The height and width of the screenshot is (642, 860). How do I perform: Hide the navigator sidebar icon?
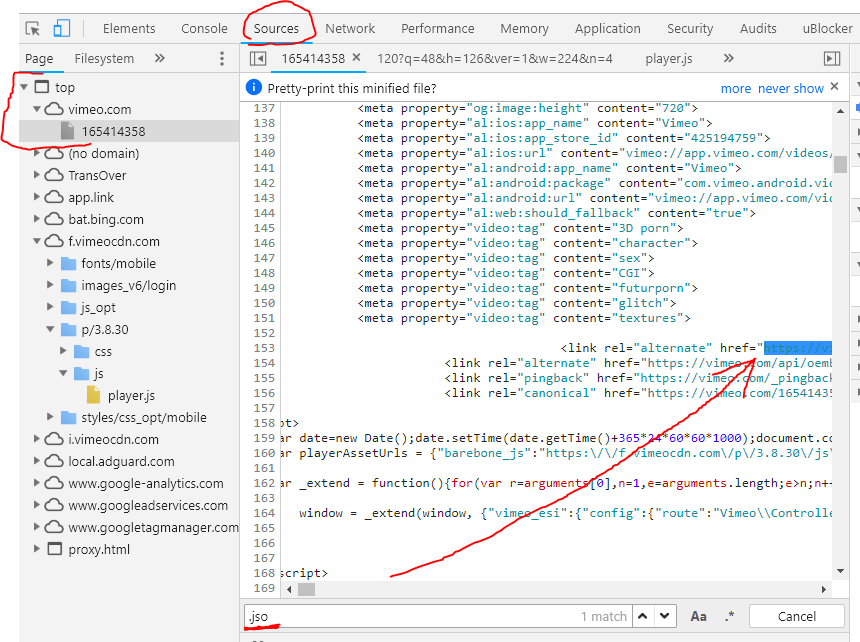coord(258,59)
